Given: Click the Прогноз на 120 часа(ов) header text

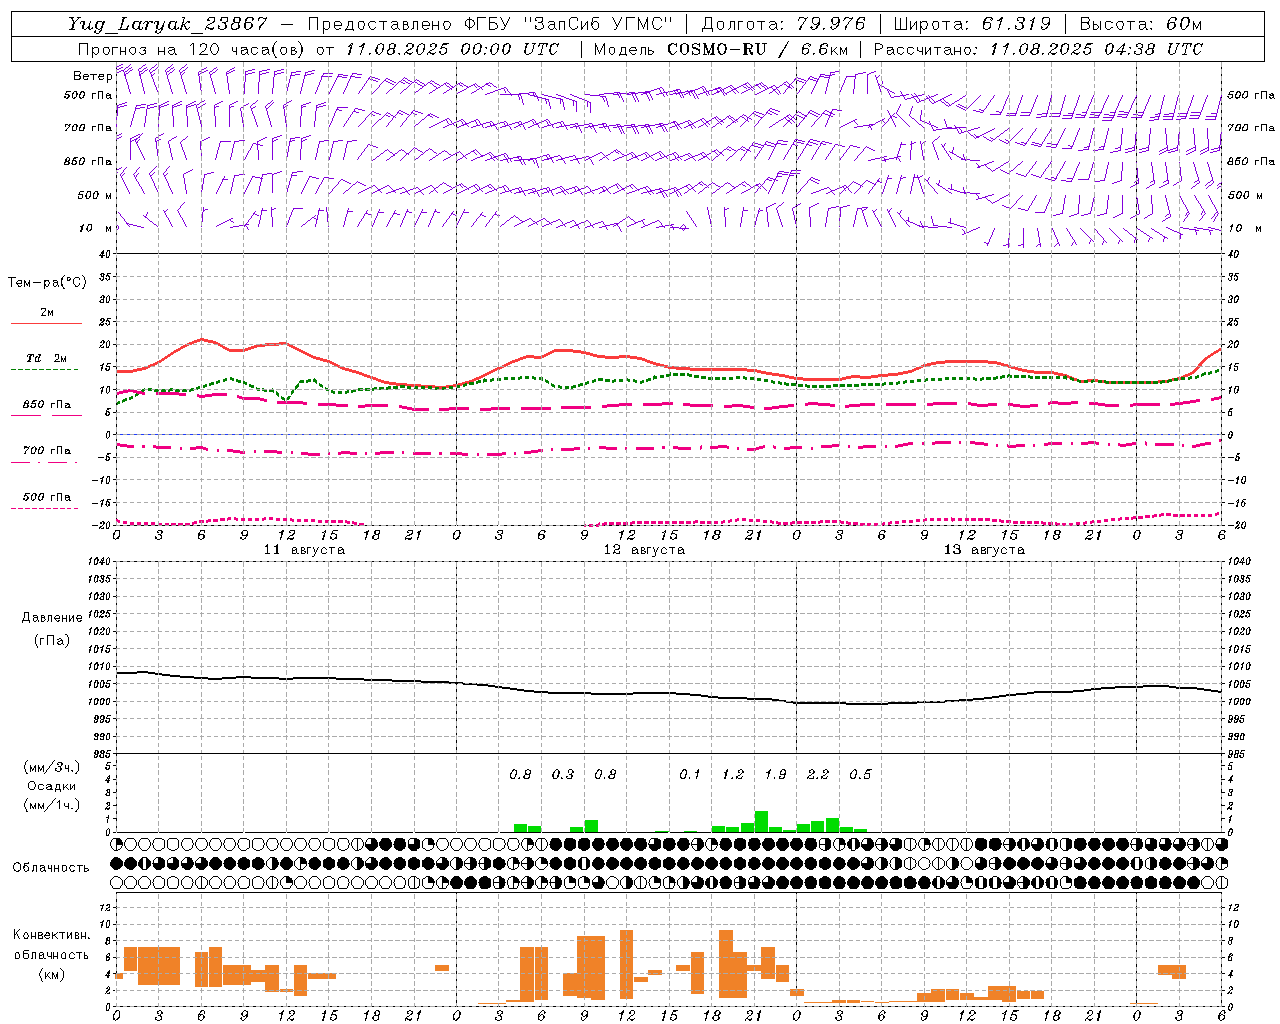Looking at the screenshot, I should (192, 49).
